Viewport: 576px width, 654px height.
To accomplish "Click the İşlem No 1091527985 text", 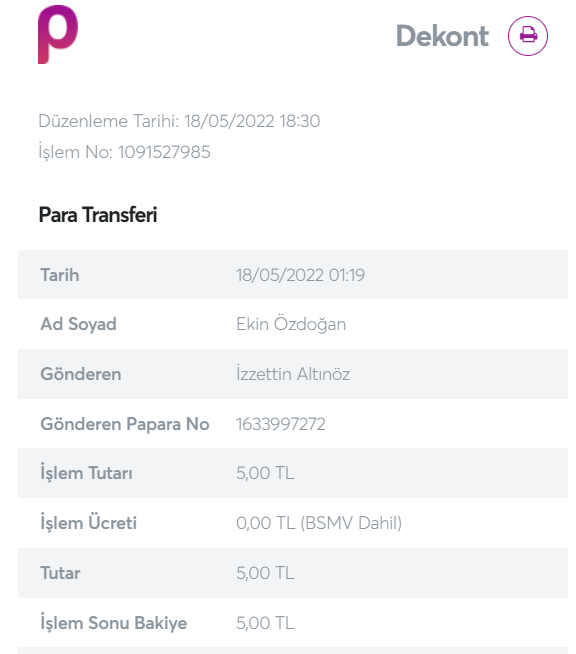I will pos(124,152).
